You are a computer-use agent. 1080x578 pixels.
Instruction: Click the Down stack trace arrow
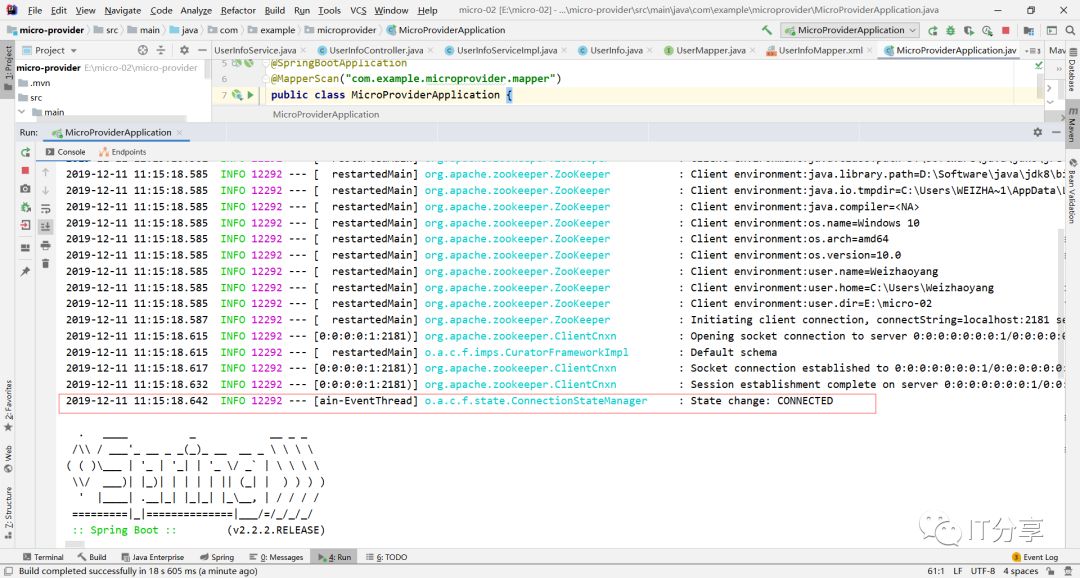tap(45, 190)
